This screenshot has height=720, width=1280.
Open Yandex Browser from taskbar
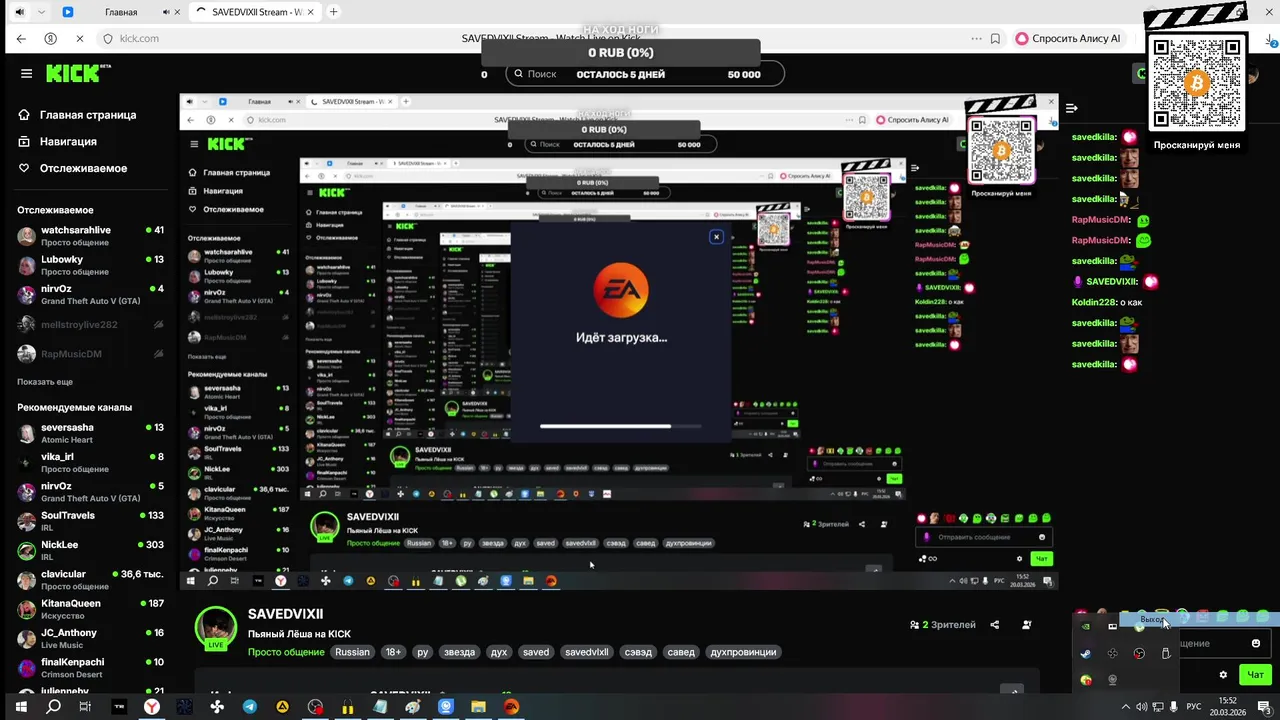[x=151, y=707]
